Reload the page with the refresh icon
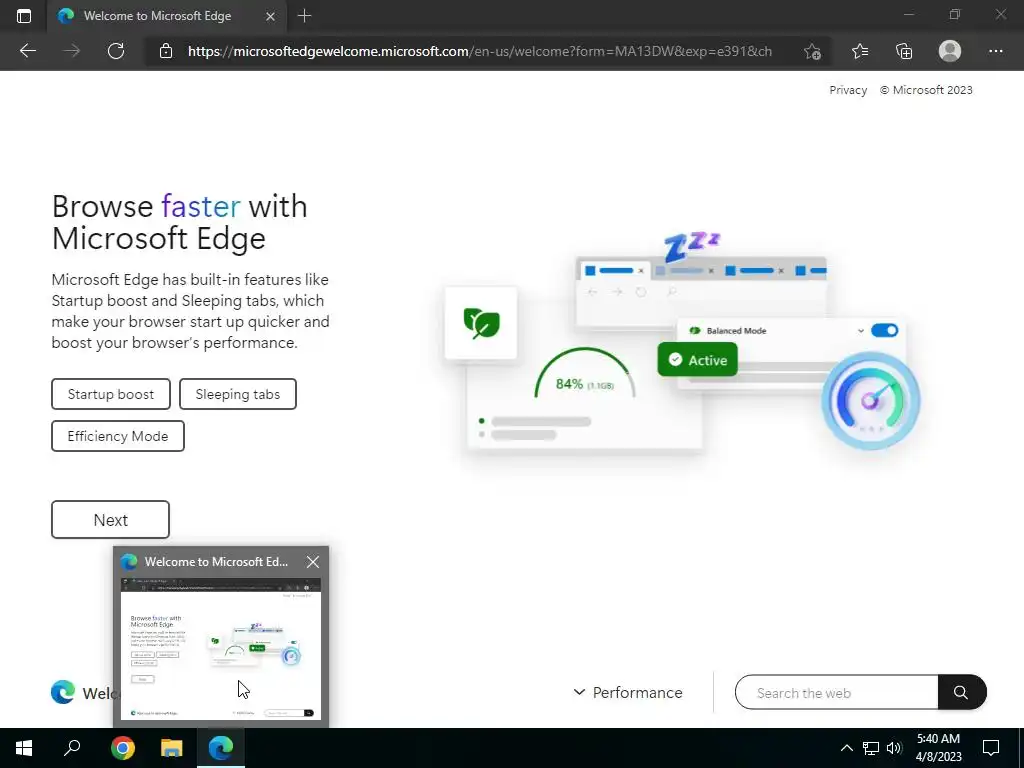 click(x=116, y=51)
